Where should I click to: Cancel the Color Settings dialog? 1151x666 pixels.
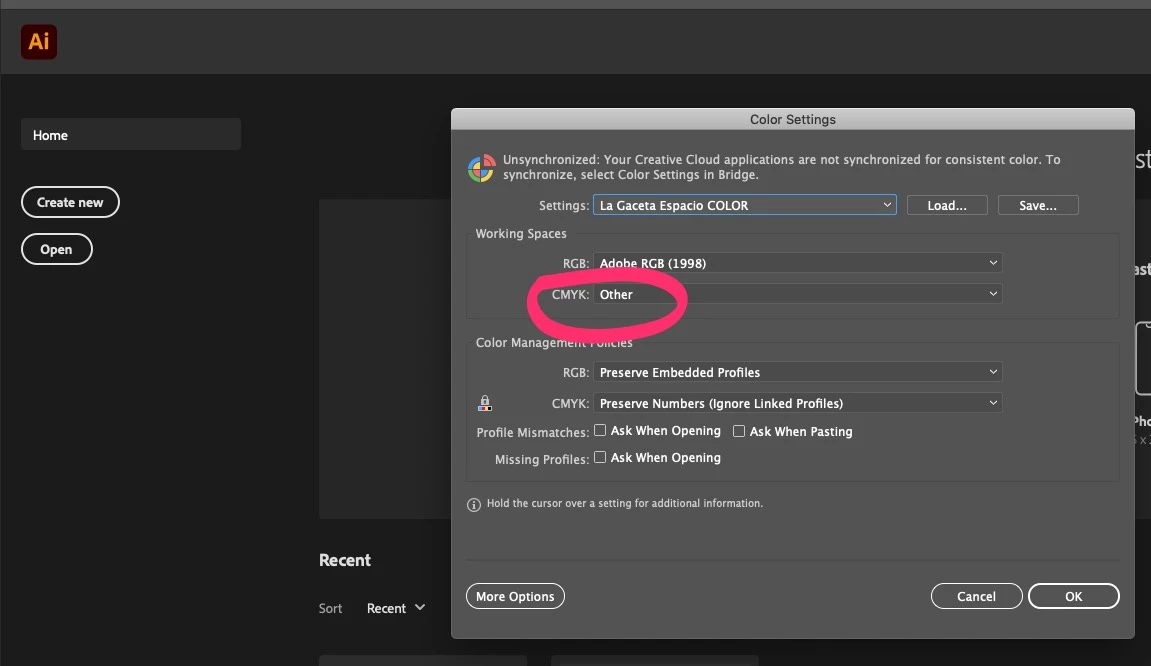click(x=976, y=596)
